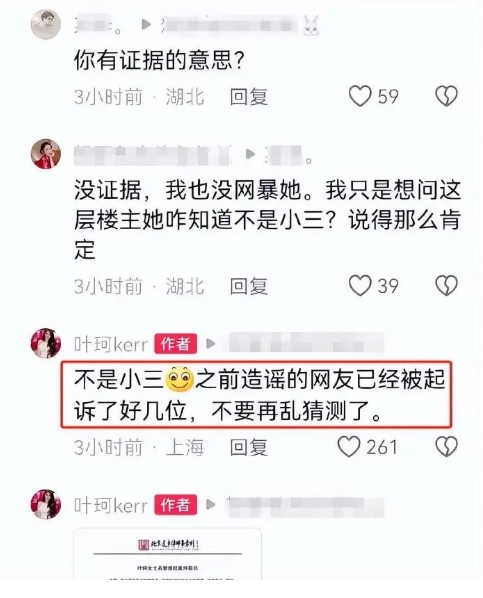This screenshot has height=598, width=483.
Task: Dislike the highlighted author comment with 261 likes
Action: (446, 446)
